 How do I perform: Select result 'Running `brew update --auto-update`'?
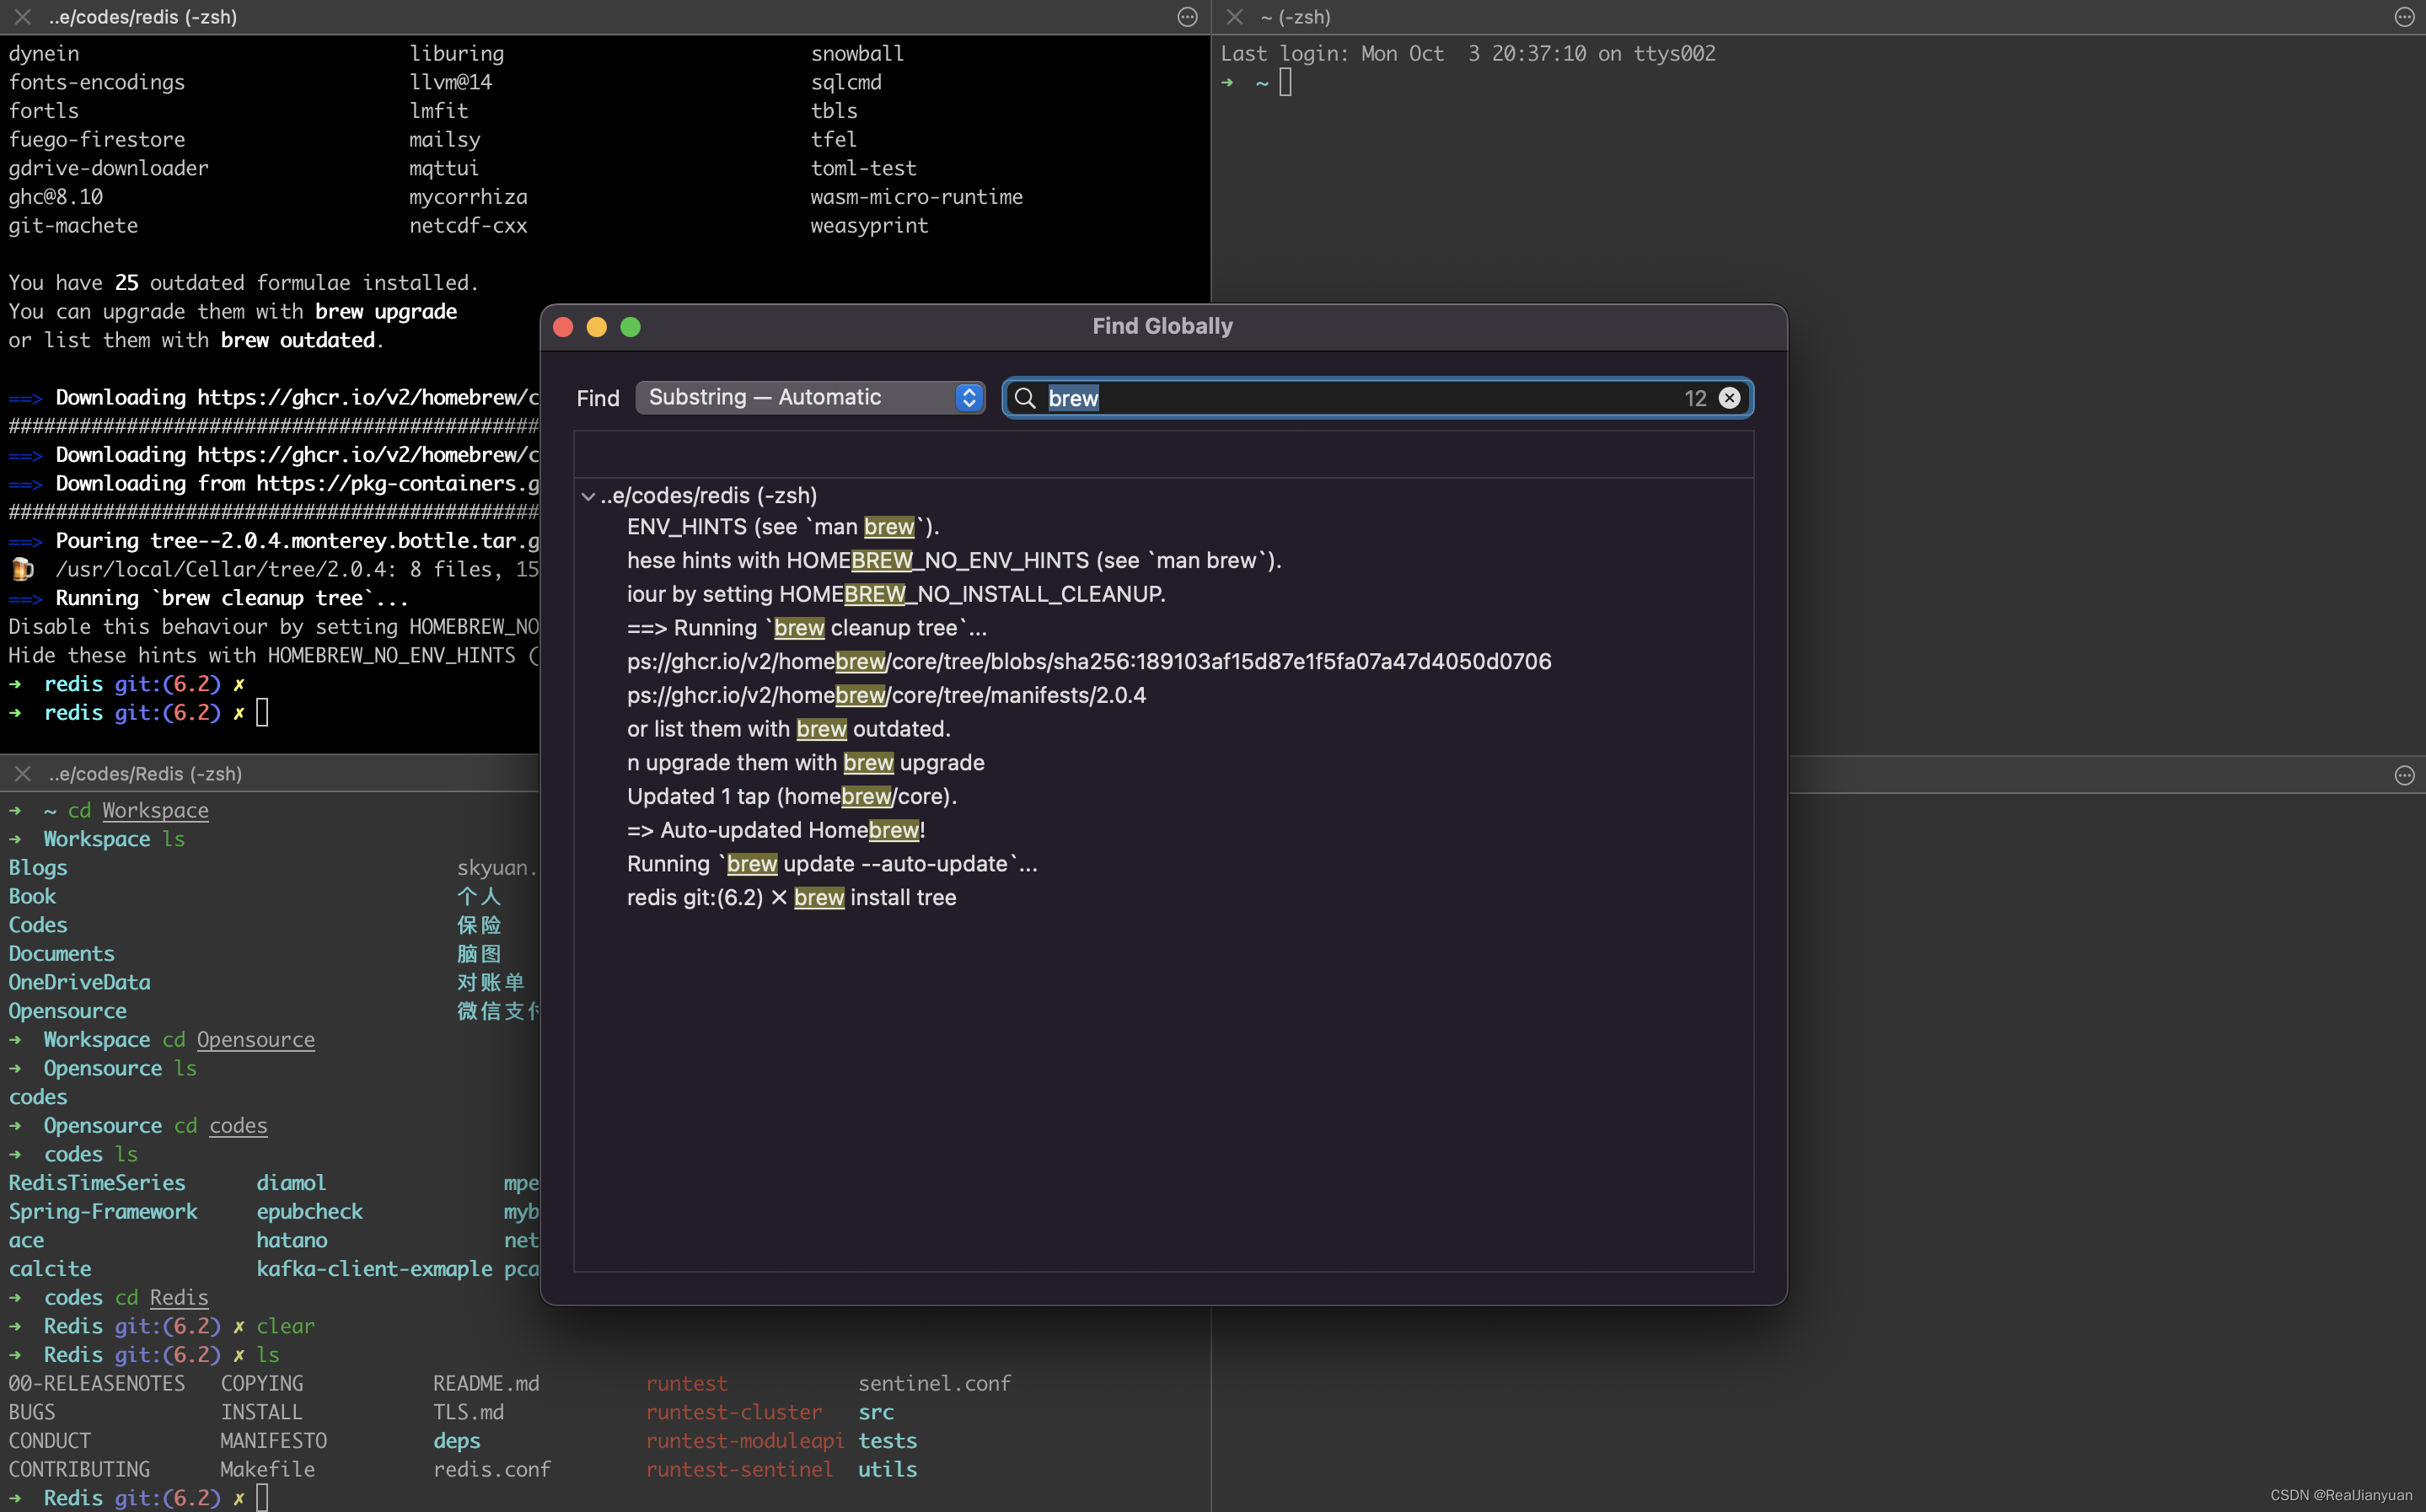pos(832,864)
